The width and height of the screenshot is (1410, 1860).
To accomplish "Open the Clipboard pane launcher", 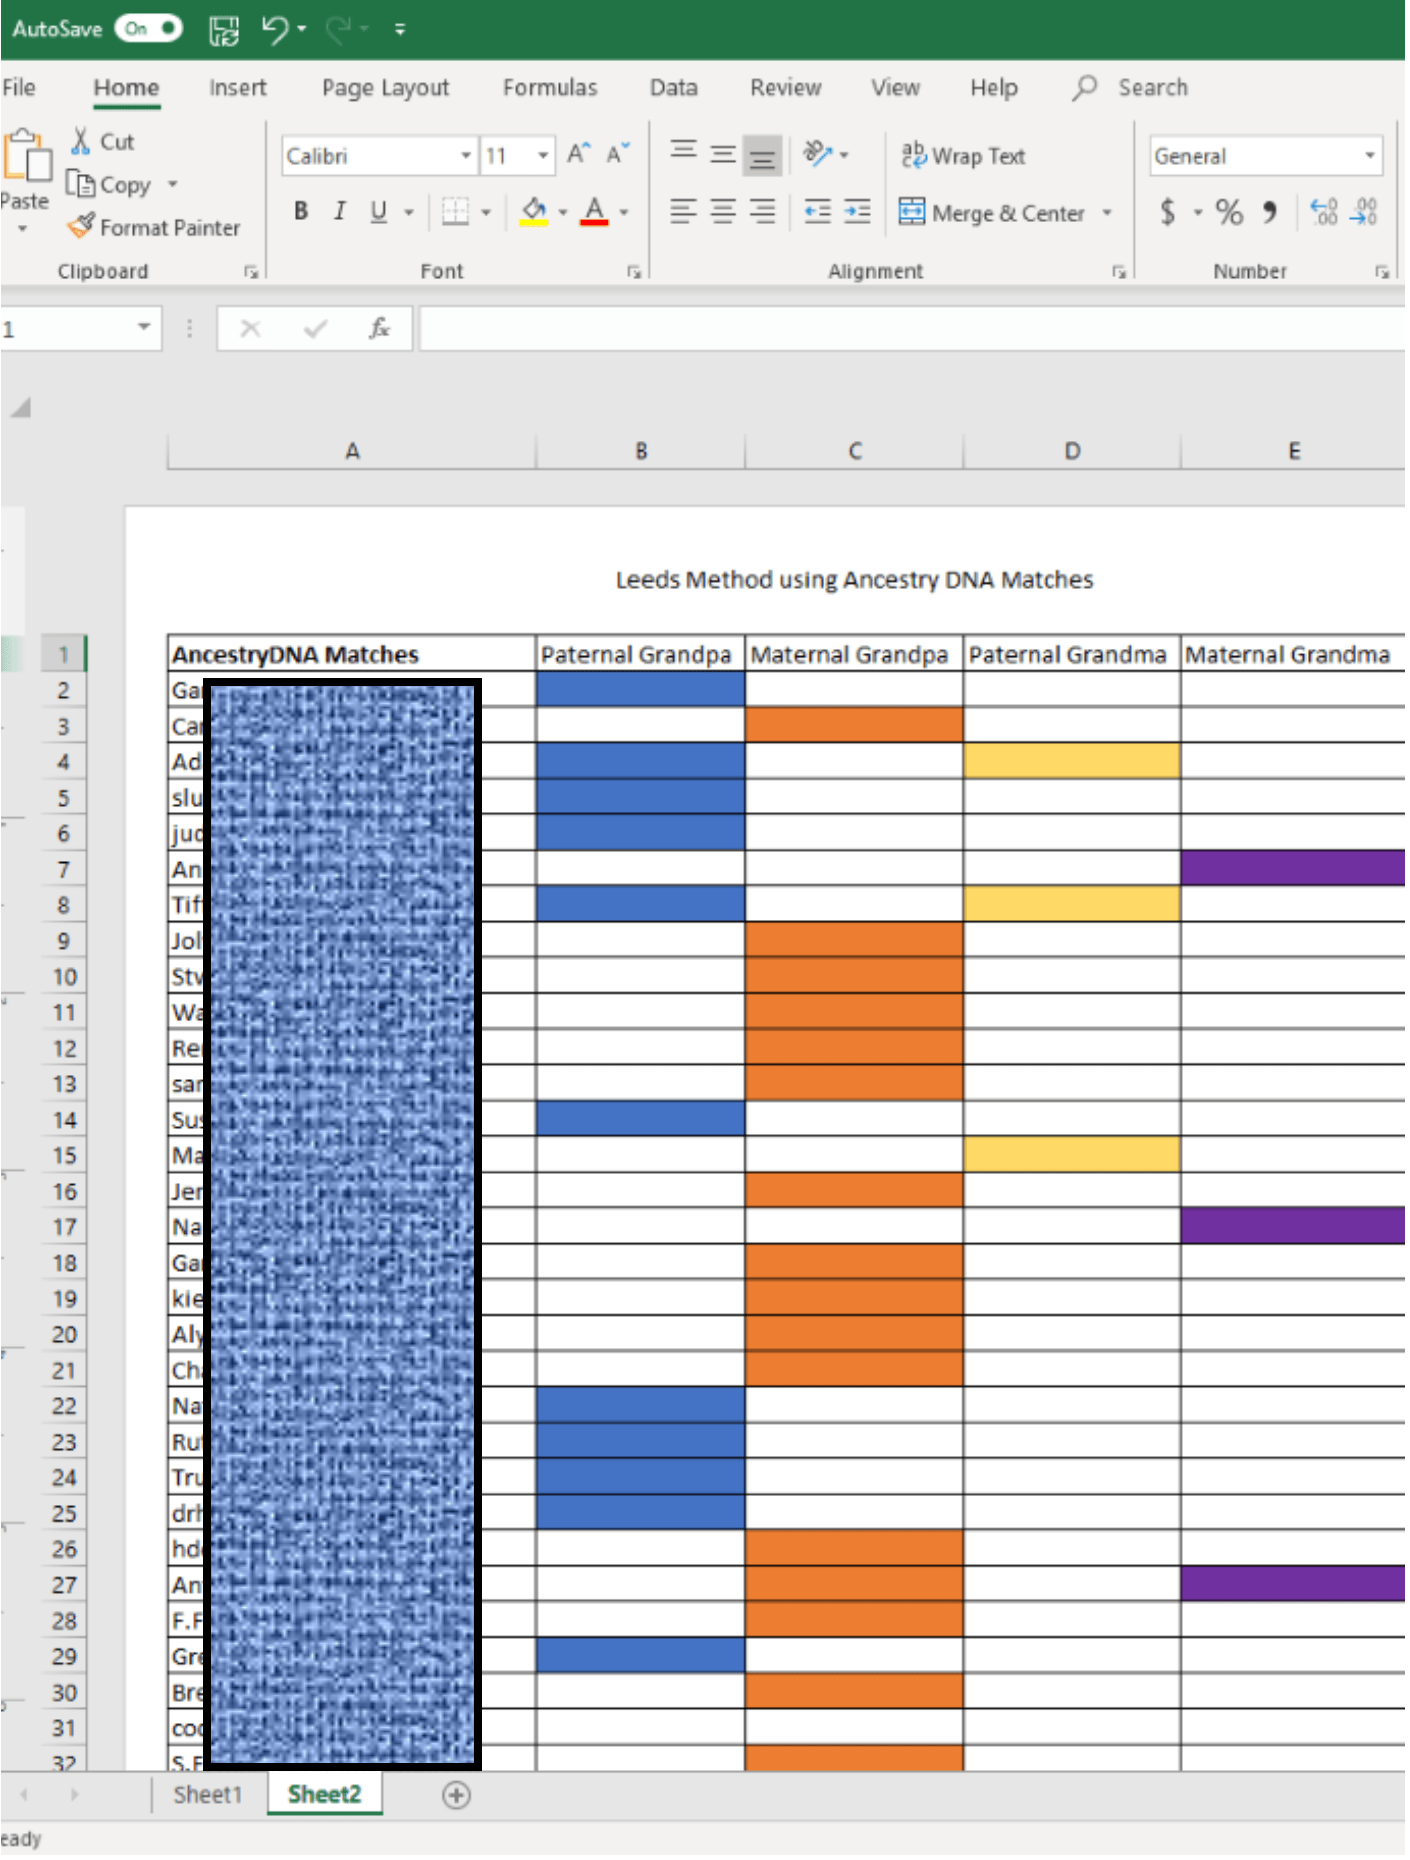I will point(251,271).
